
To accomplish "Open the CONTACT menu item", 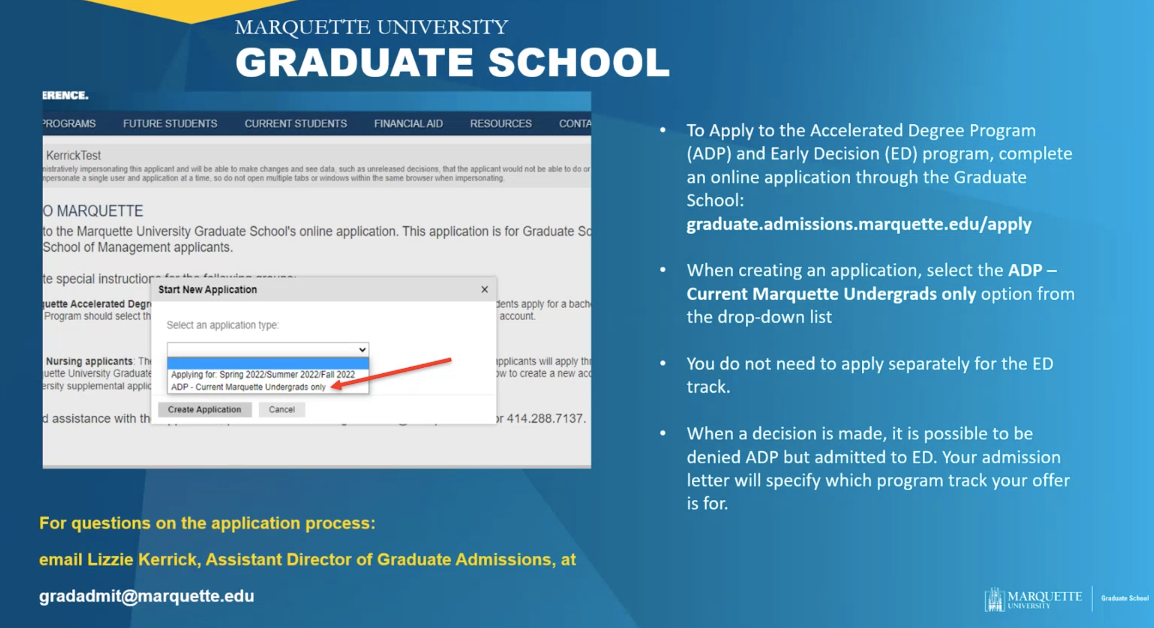I will [x=575, y=124].
